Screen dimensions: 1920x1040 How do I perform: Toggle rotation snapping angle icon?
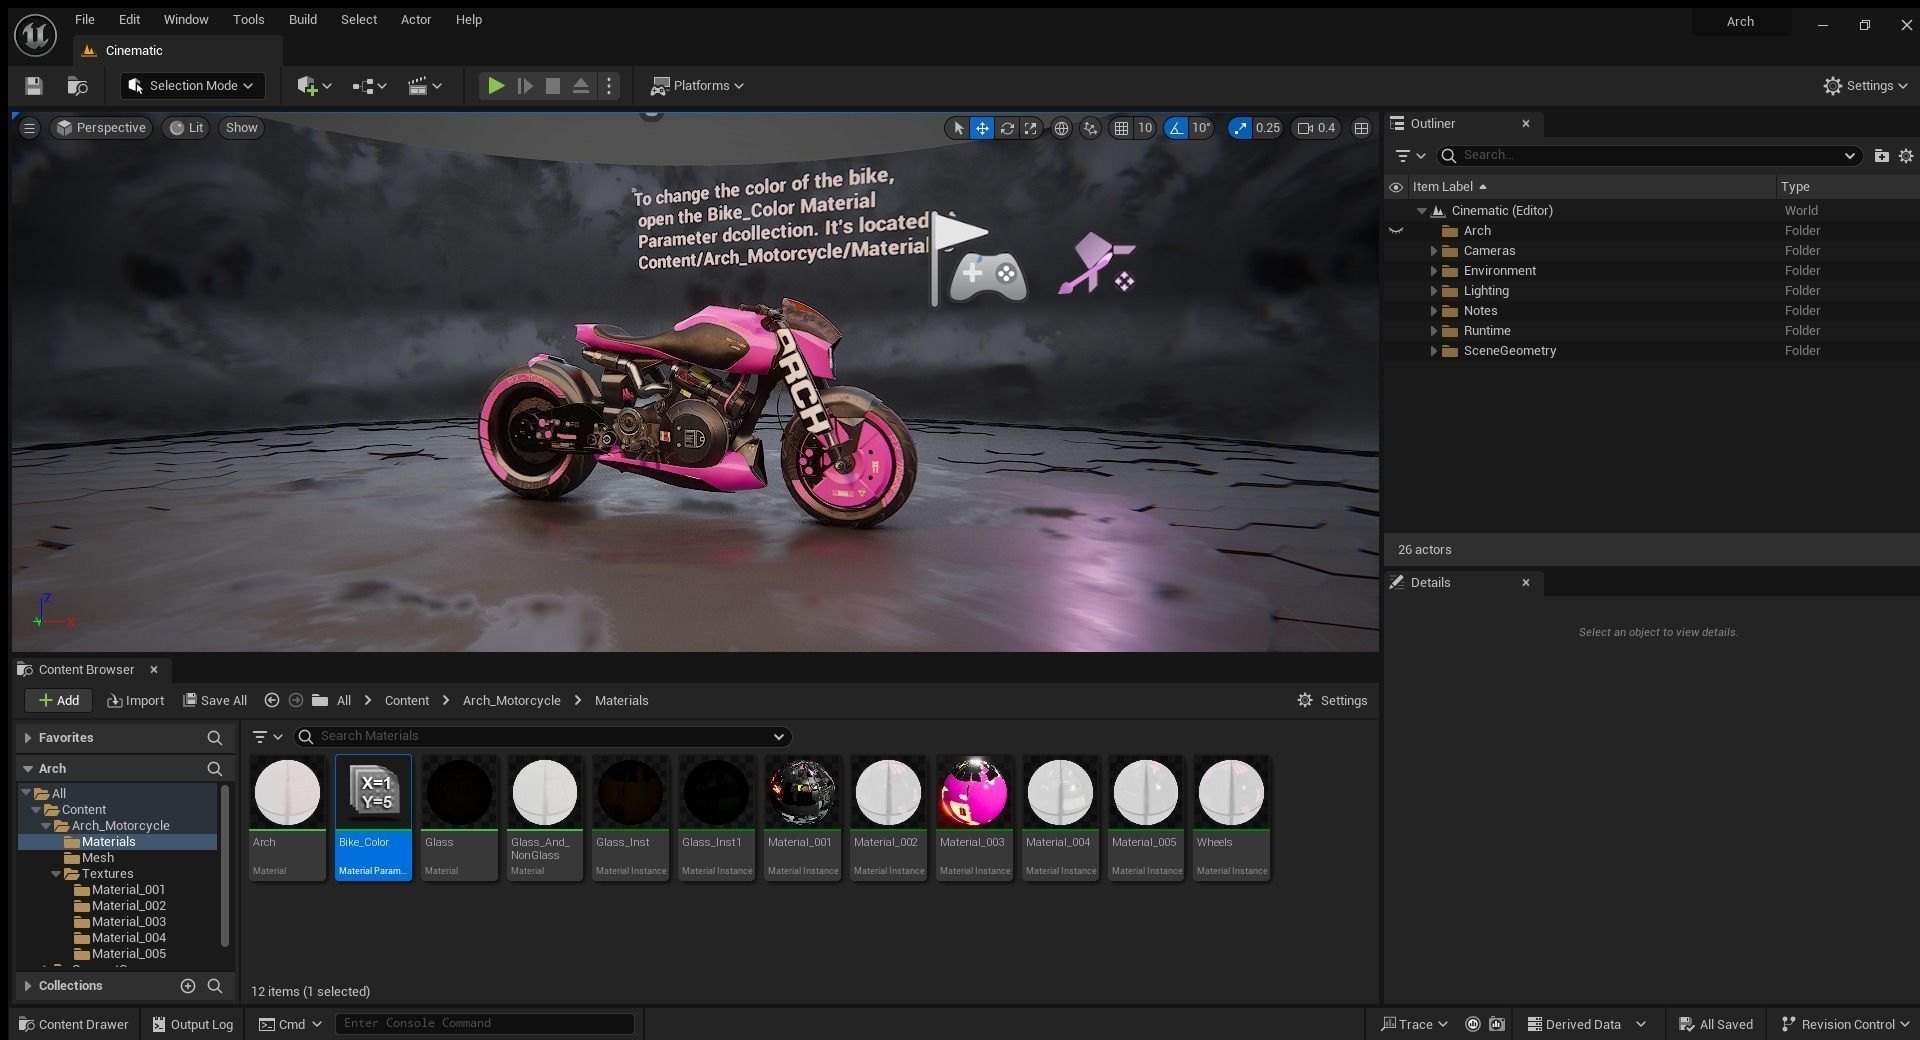tap(1176, 128)
